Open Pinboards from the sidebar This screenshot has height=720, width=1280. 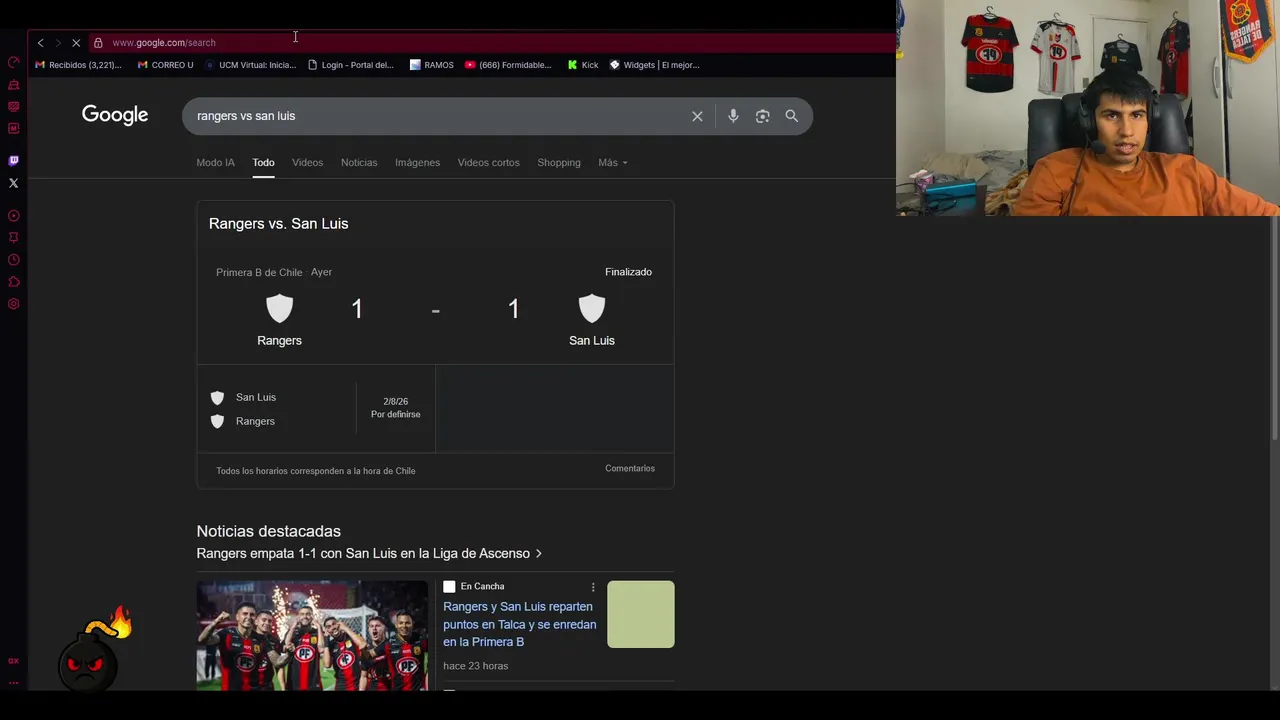click(x=14, y=238)
